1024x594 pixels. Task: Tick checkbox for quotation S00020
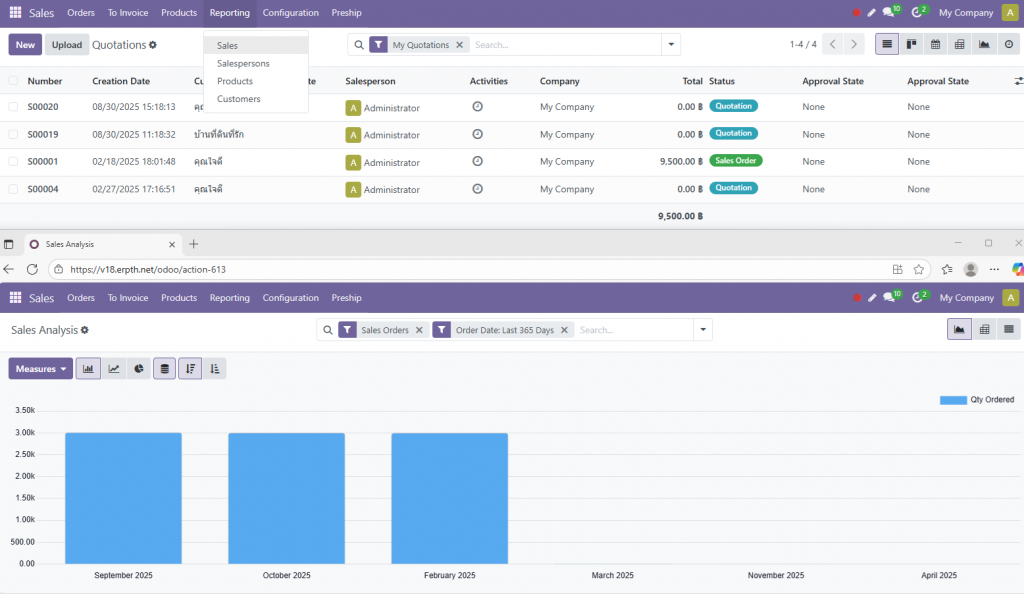(x=13, y=107)
